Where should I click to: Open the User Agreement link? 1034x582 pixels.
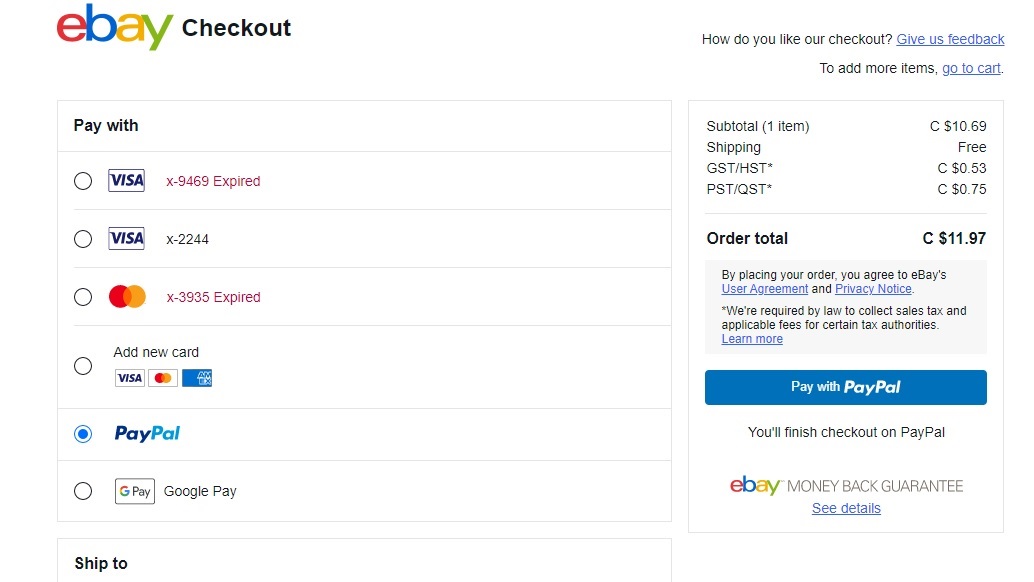click(764, 289)
